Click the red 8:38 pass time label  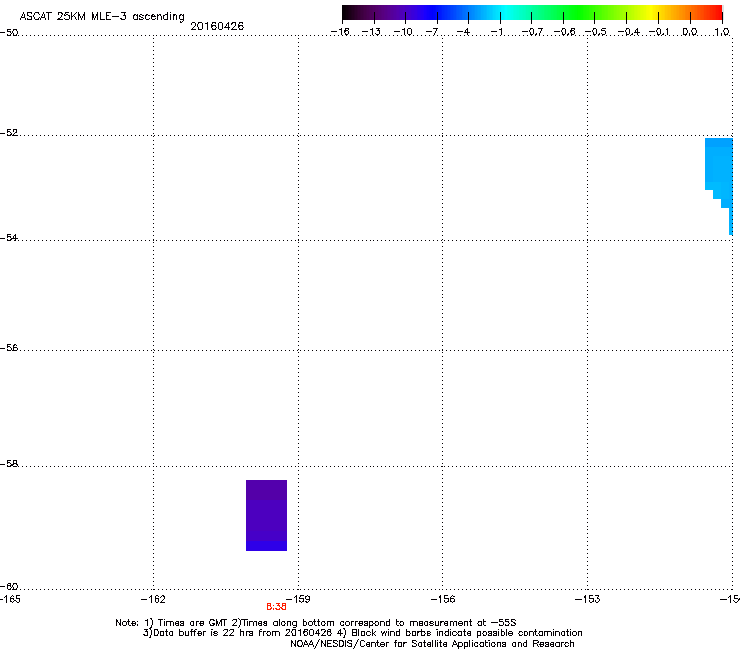point(277,607)
